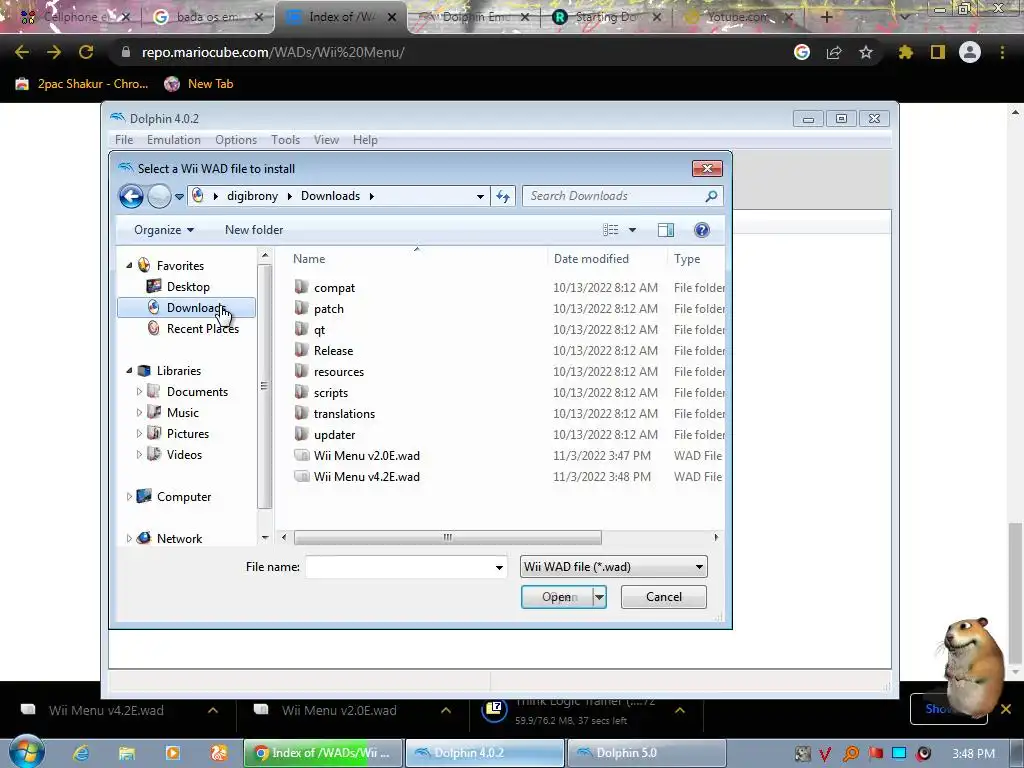Viewport: 1024px width, 768px height.
Task: Open Chrome three-dot menu
Action: point(1002,52)
